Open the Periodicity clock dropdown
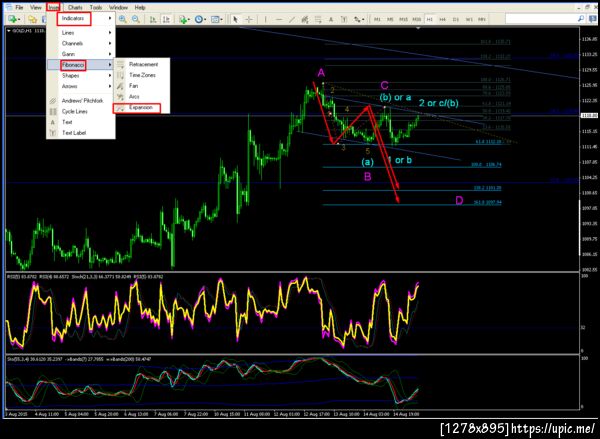The image size is (600, 439). [200, 19]
